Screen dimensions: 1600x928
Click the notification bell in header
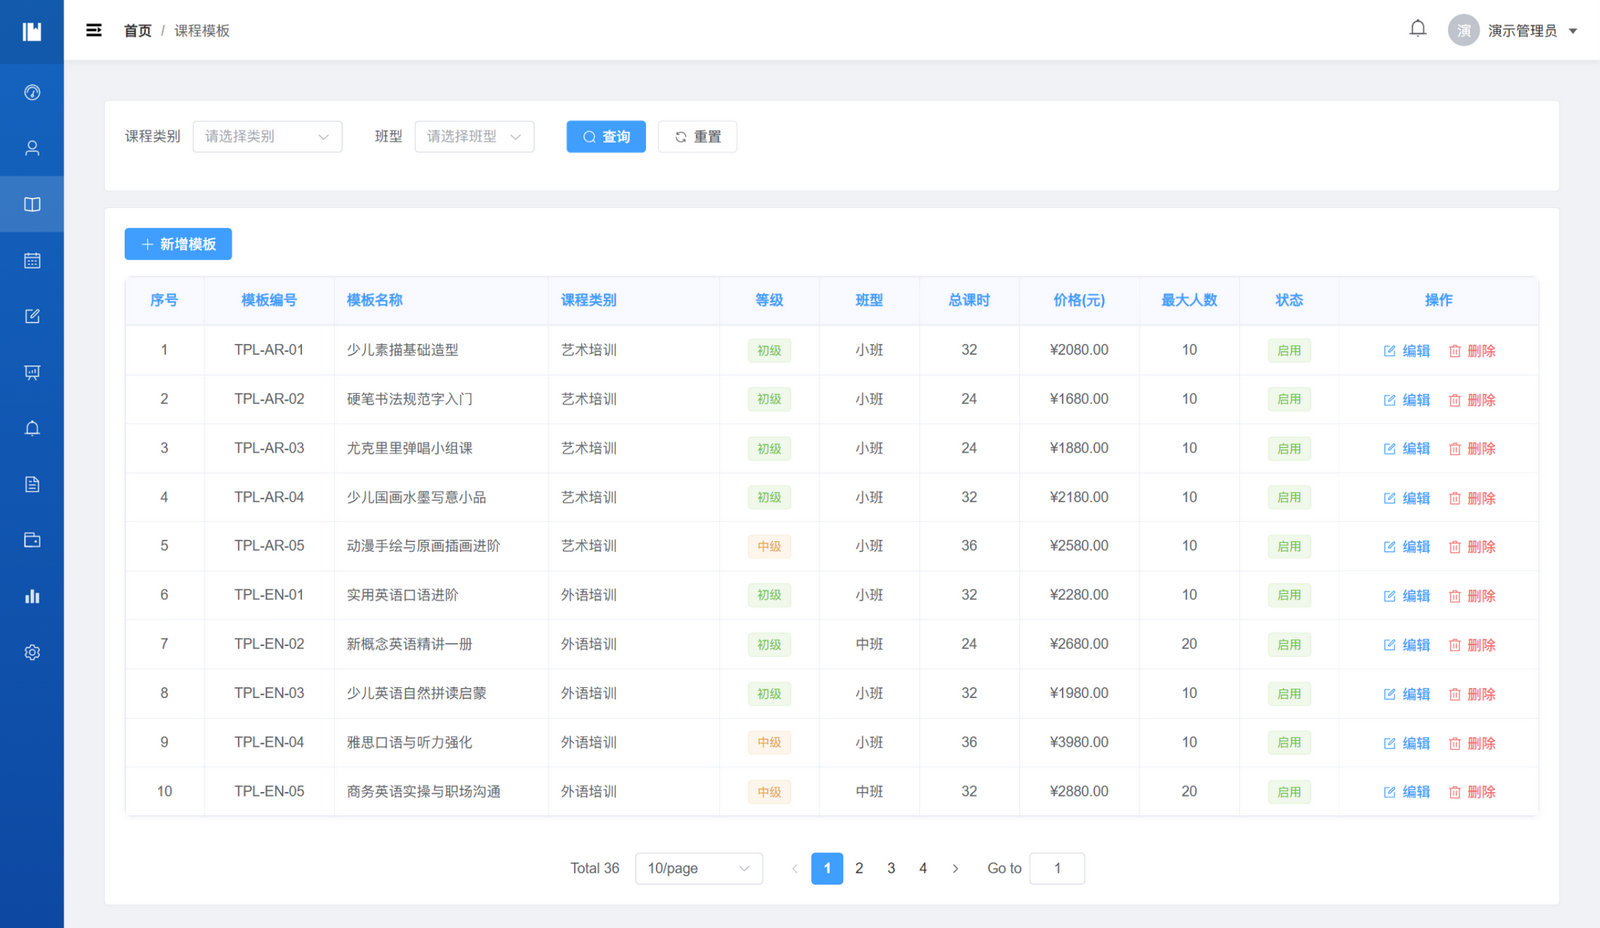[x=1418, y=29]
